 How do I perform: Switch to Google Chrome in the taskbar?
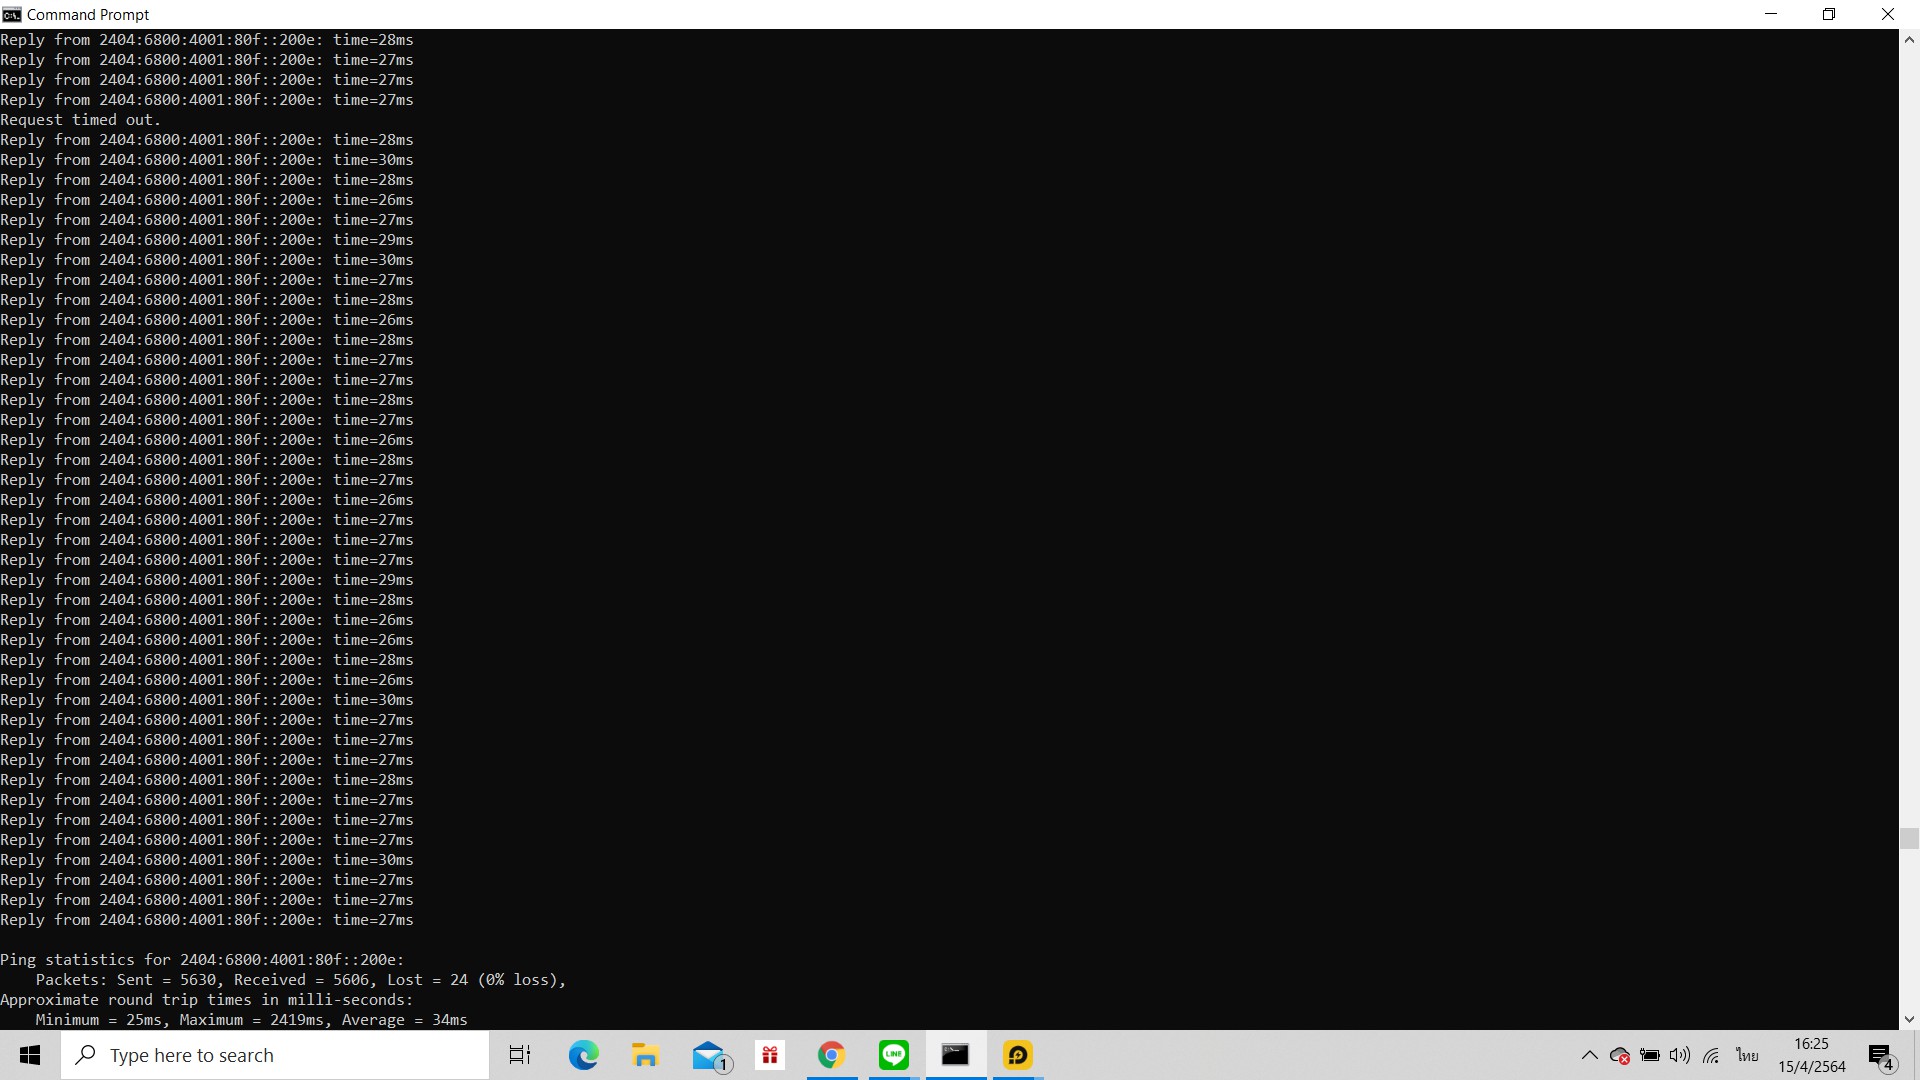point(831,1055)
